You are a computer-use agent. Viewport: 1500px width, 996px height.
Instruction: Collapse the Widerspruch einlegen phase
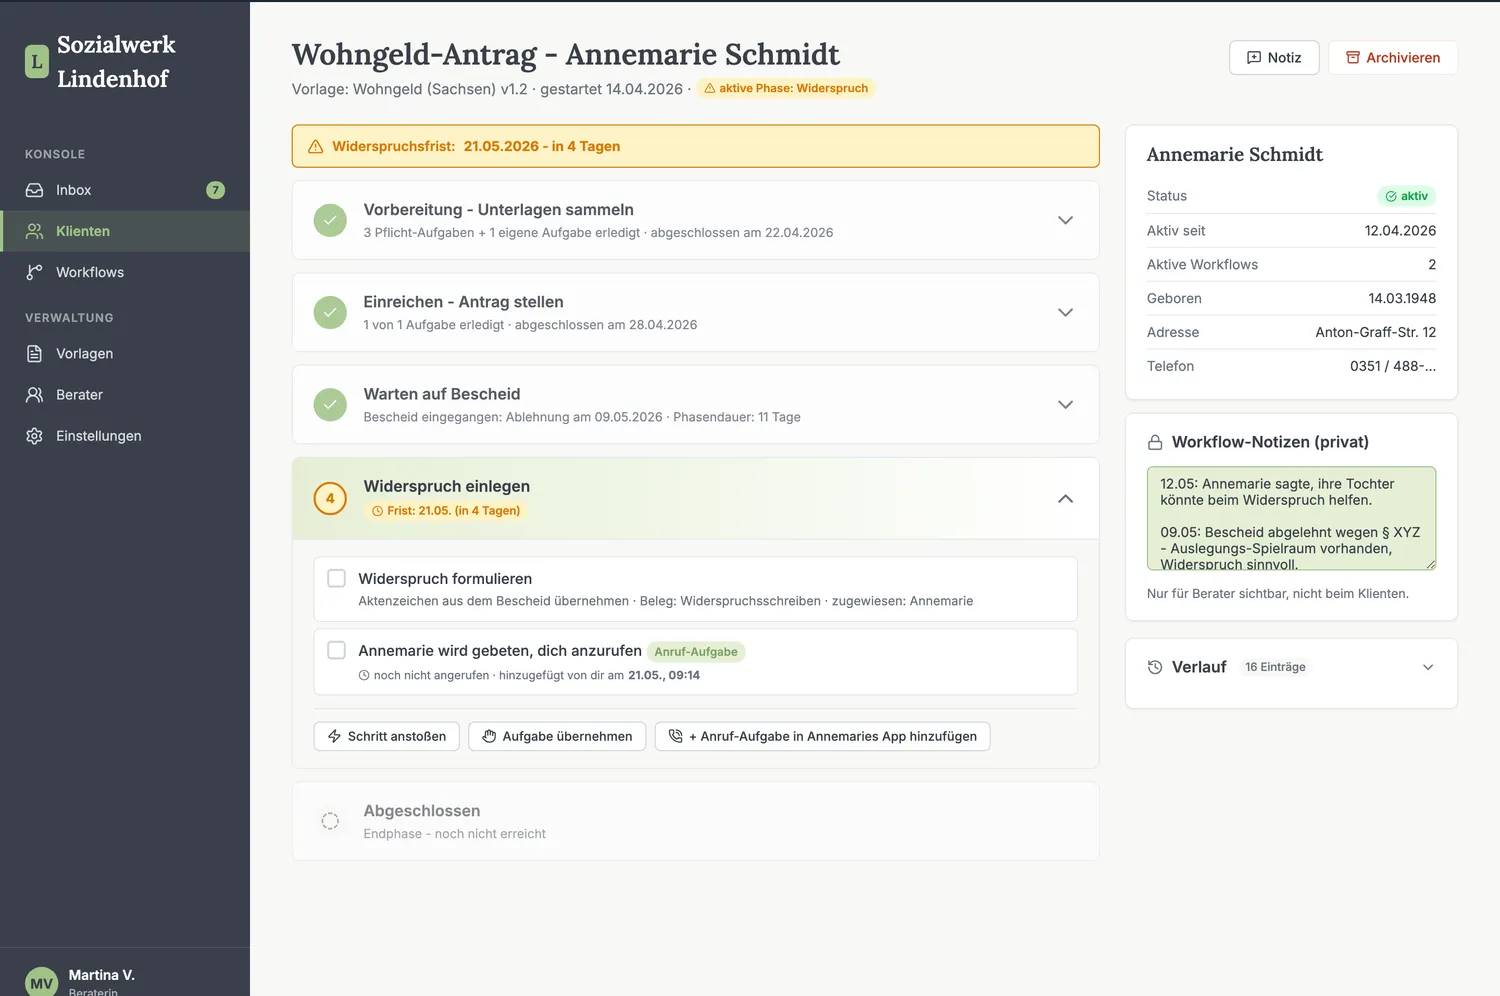point(1065,498)
